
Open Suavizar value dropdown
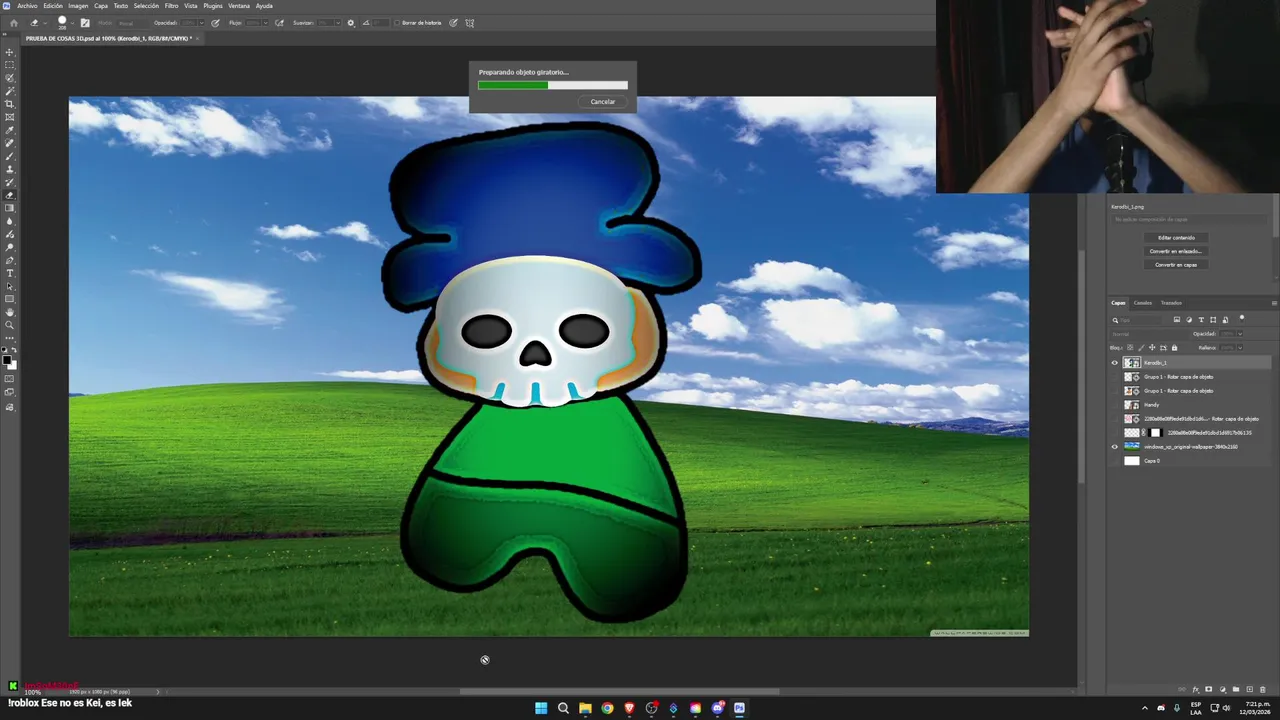click(338, 23)
